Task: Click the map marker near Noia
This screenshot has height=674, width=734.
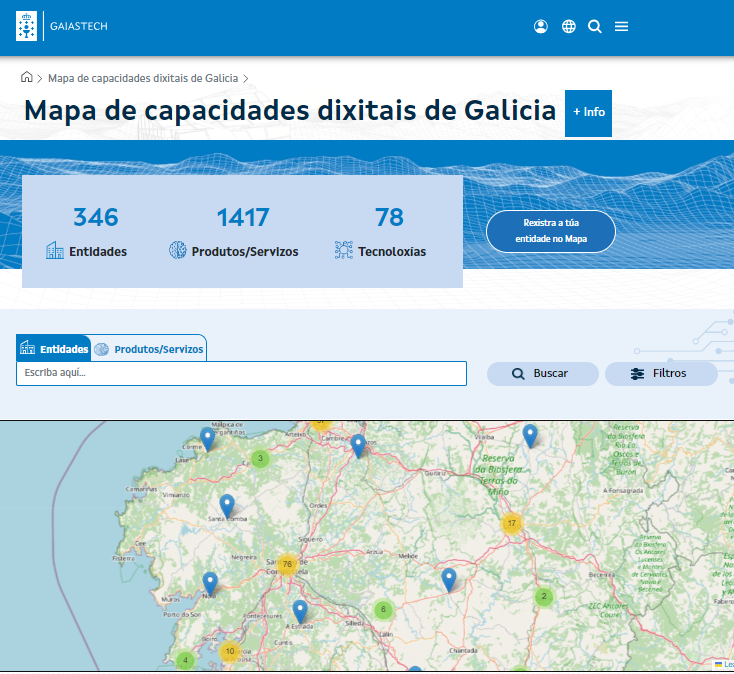Action: [210, 584]
